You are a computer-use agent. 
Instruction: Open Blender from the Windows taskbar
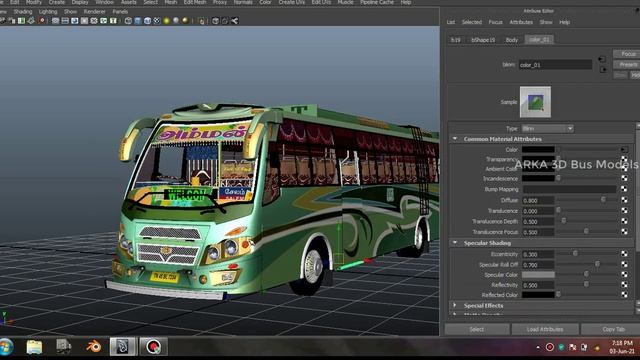pyautogui.click(x=93, y=347)
